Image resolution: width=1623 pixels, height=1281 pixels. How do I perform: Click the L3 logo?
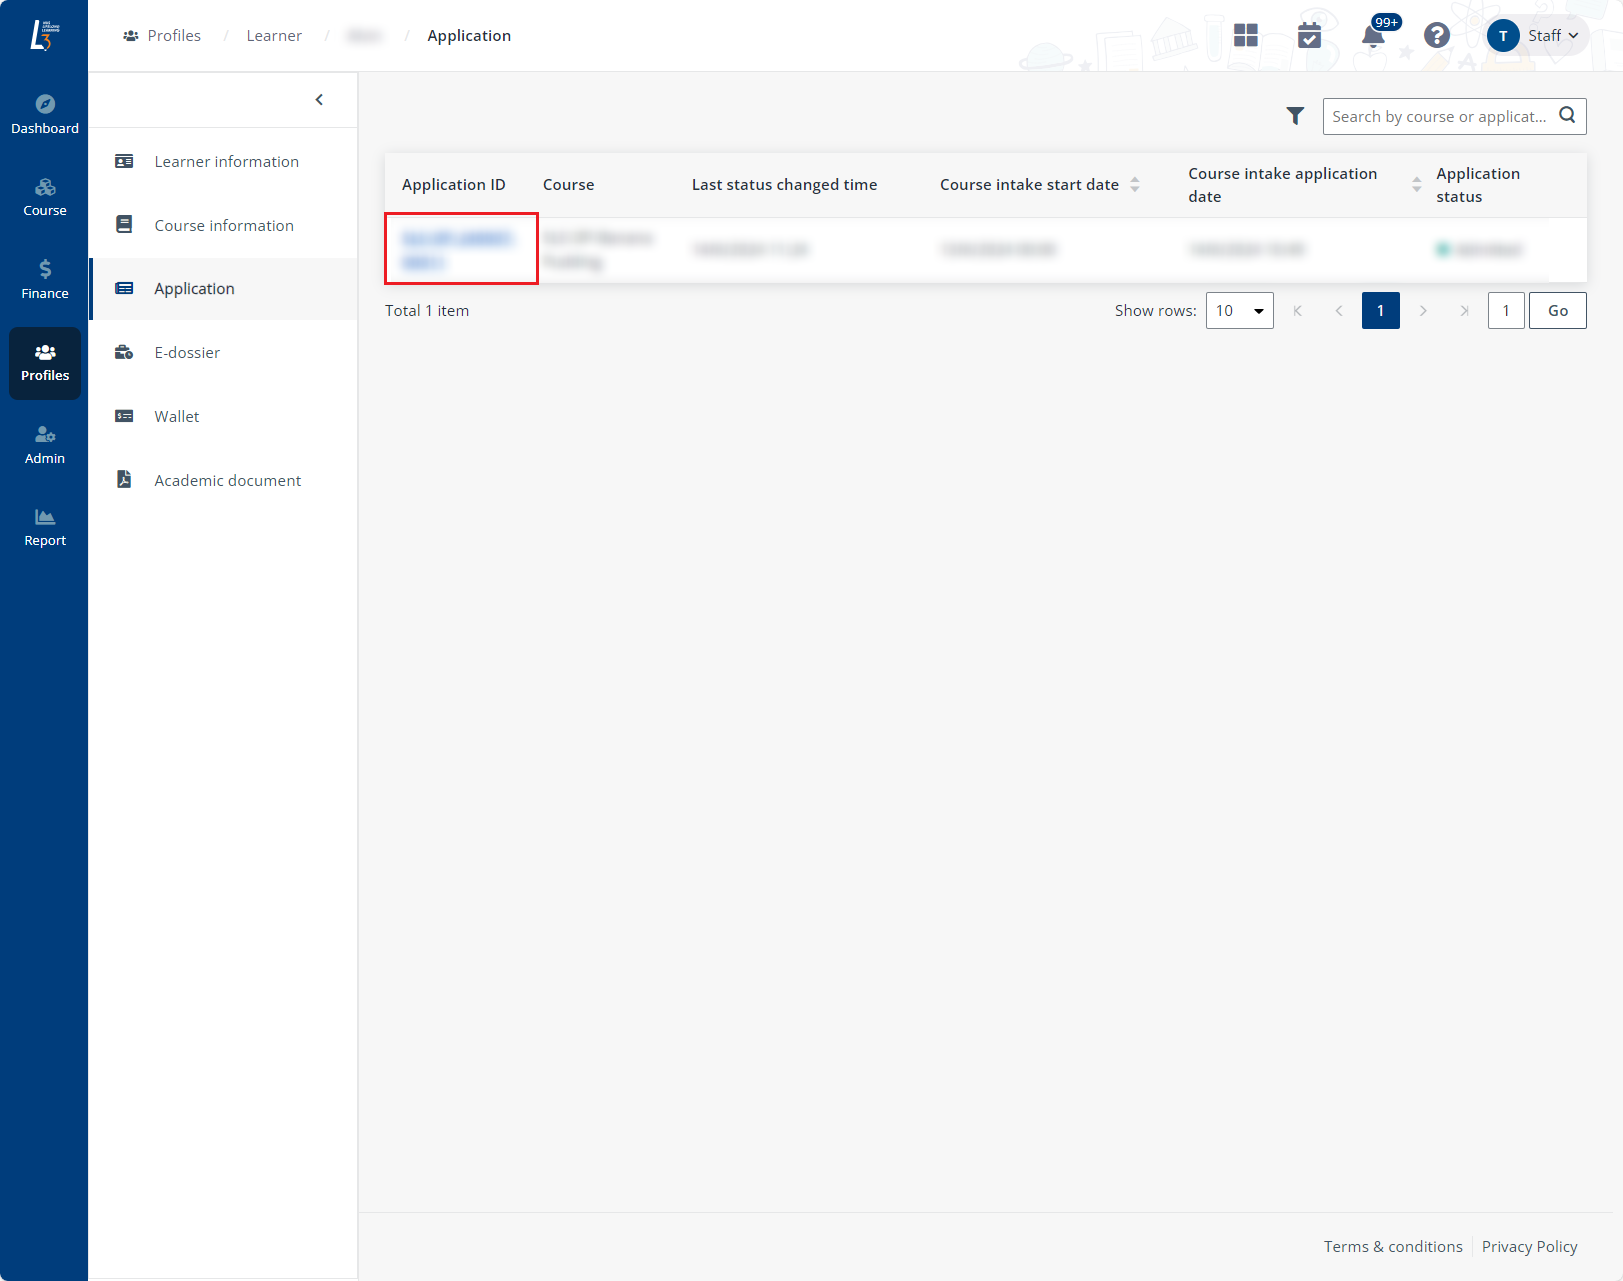[44, 35]
